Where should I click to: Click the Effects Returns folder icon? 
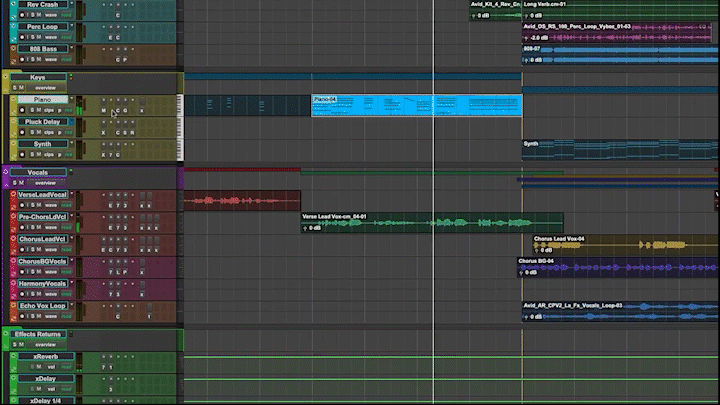pos(6,333)
